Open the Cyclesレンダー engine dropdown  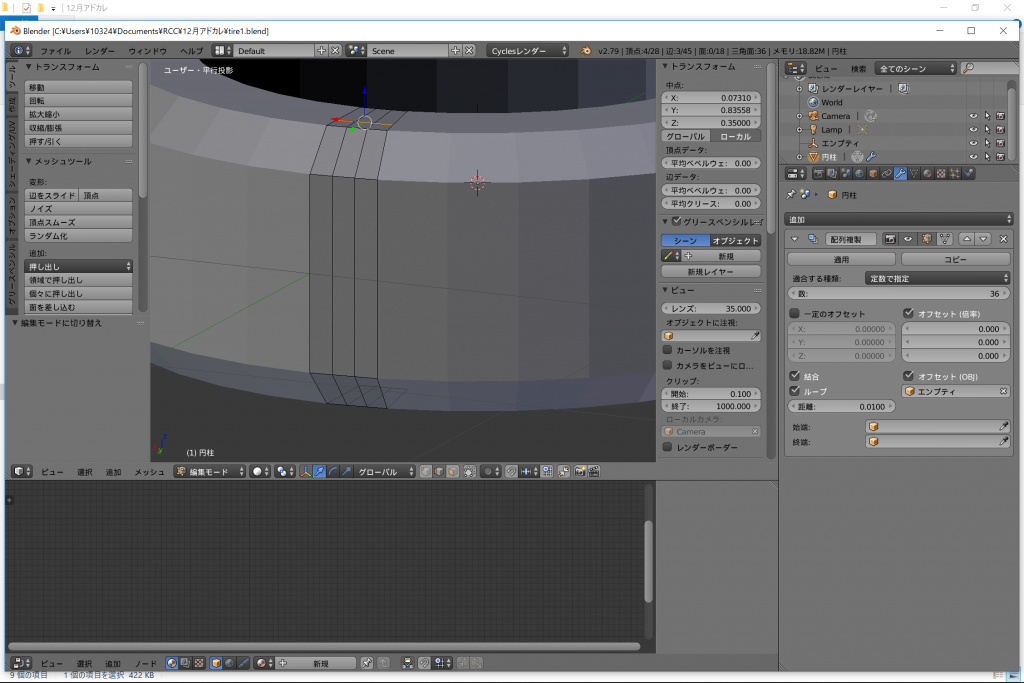pos(528,50)
